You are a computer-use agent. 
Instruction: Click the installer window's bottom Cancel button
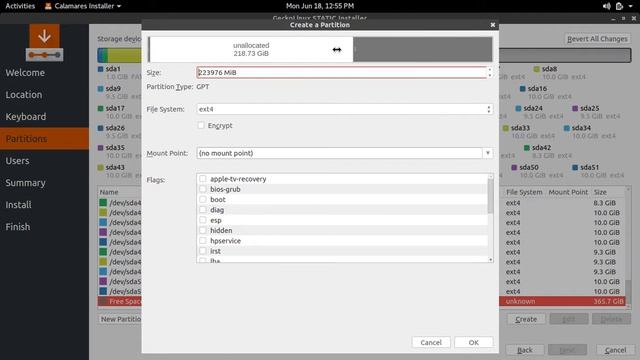[x=616, y=350]
